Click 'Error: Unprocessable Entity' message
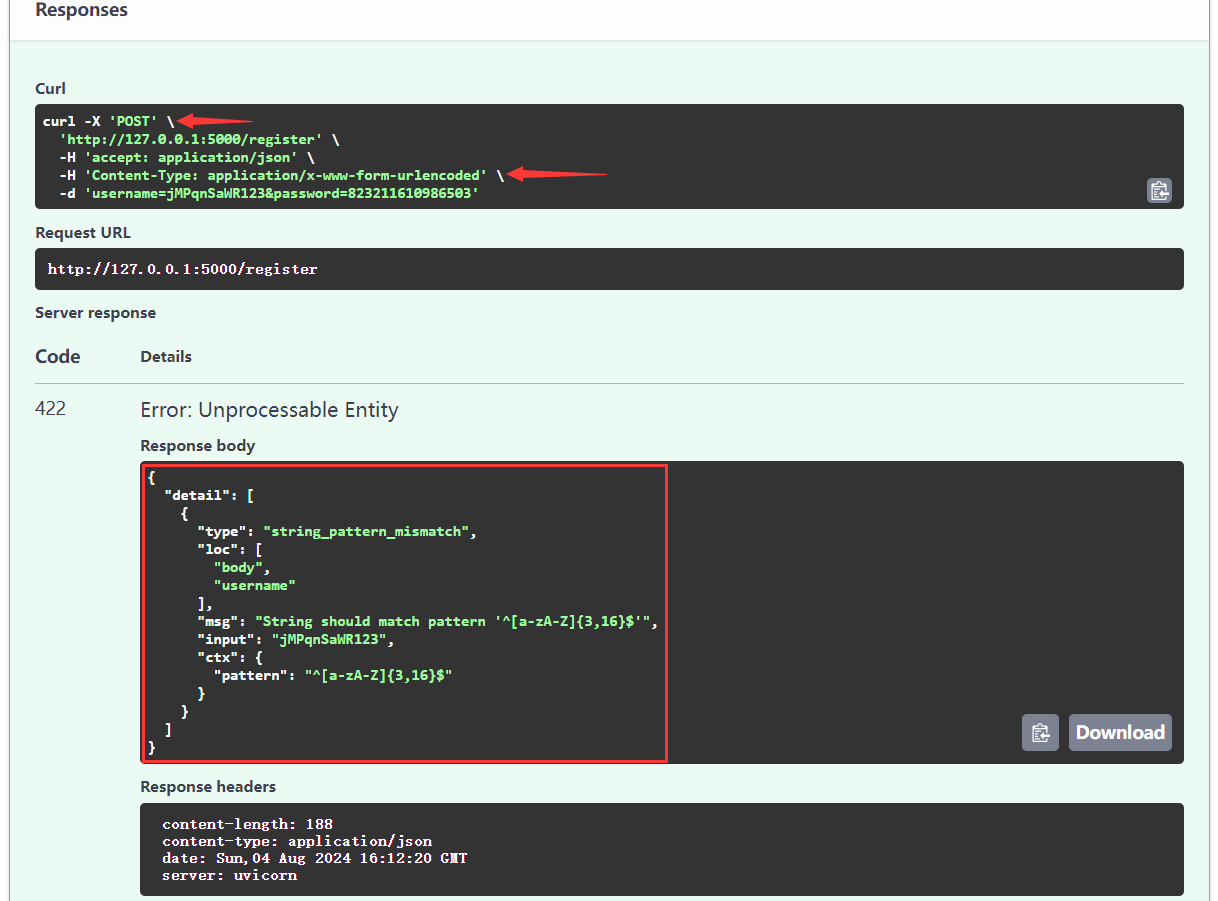1218x901 pixels. pos(269,410)
